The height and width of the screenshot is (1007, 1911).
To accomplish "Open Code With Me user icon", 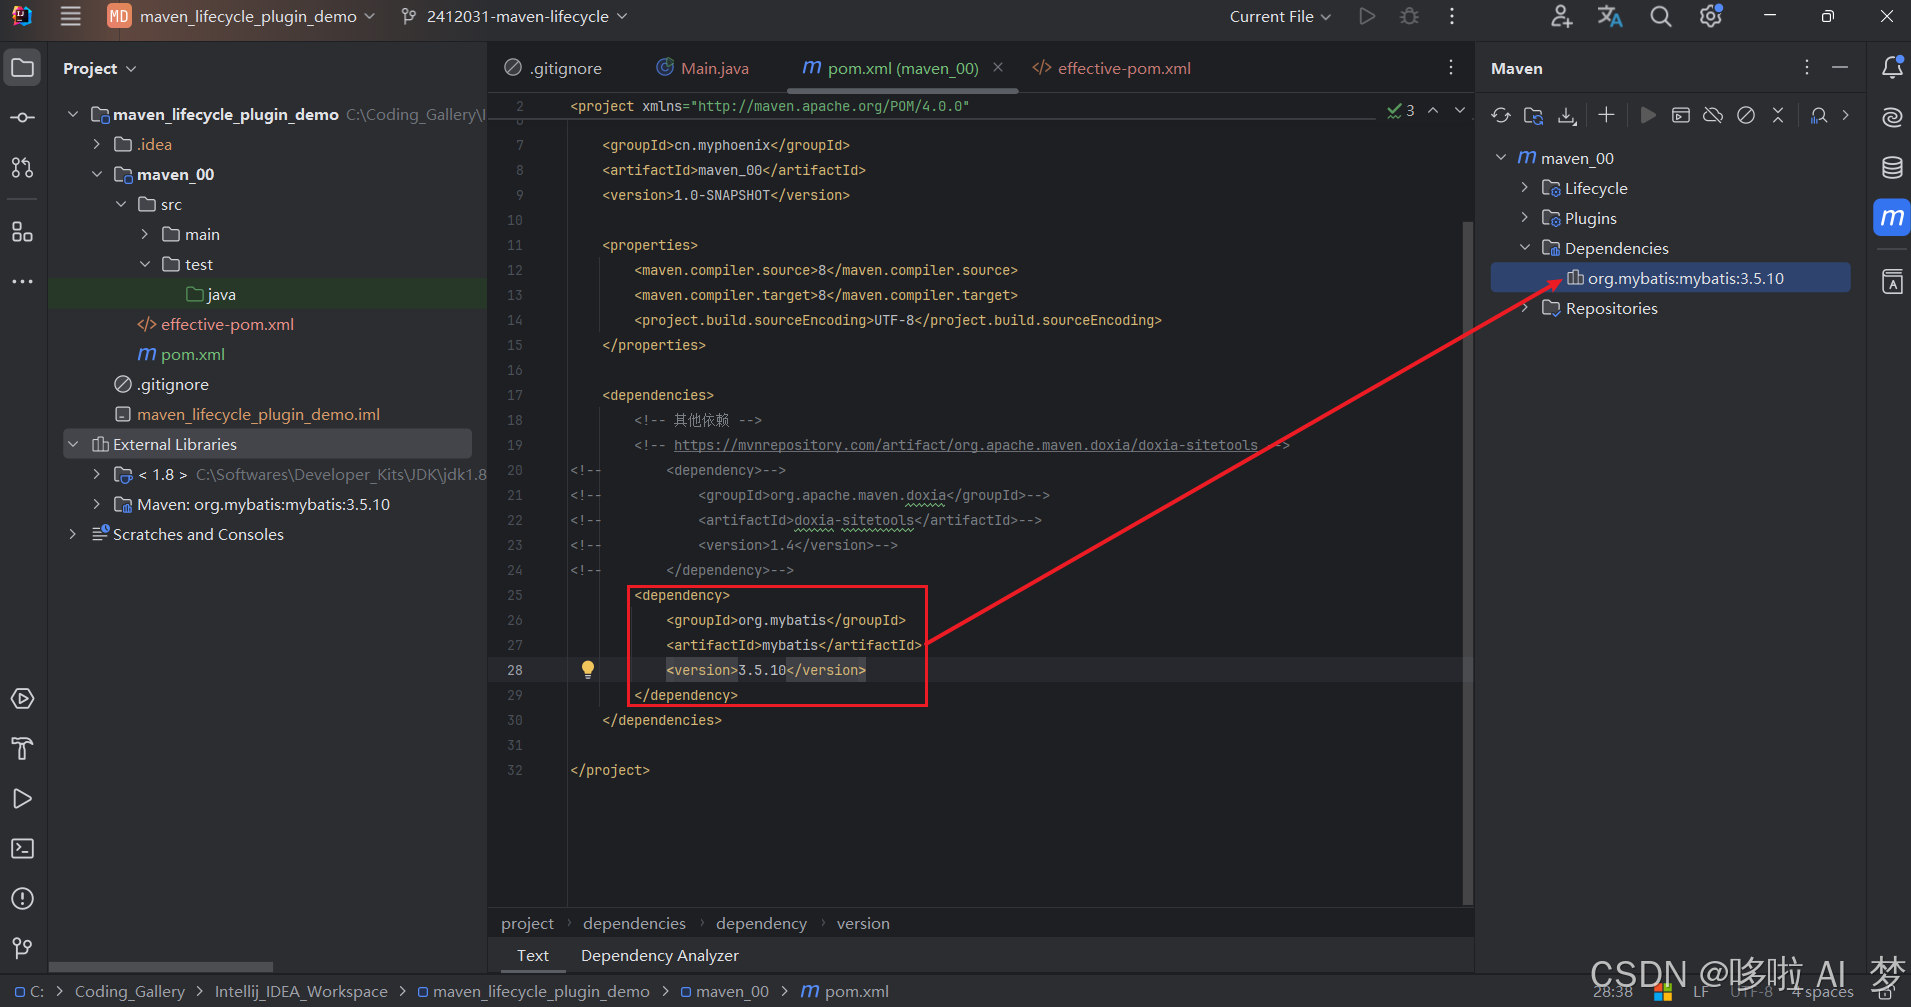I will (1561, 16).
